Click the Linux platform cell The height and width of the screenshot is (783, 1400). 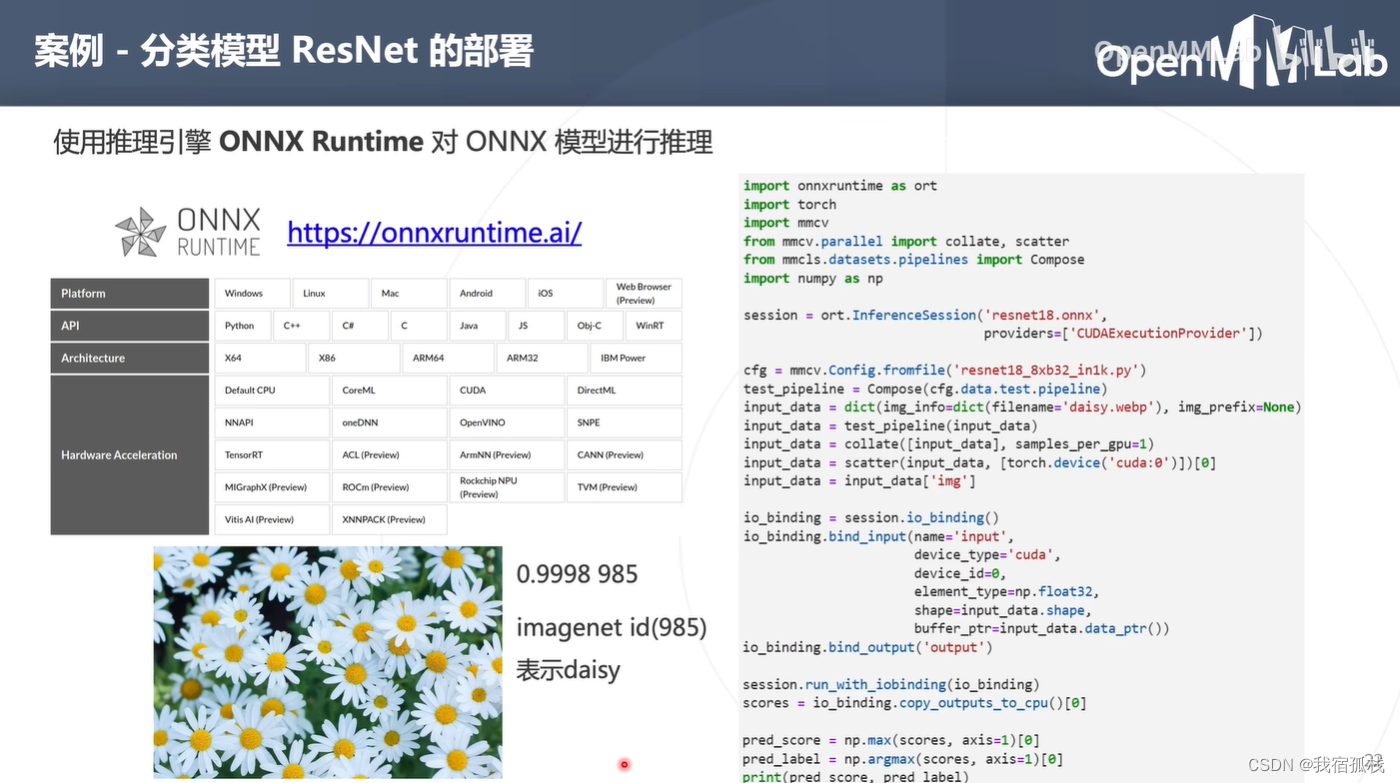331,293
